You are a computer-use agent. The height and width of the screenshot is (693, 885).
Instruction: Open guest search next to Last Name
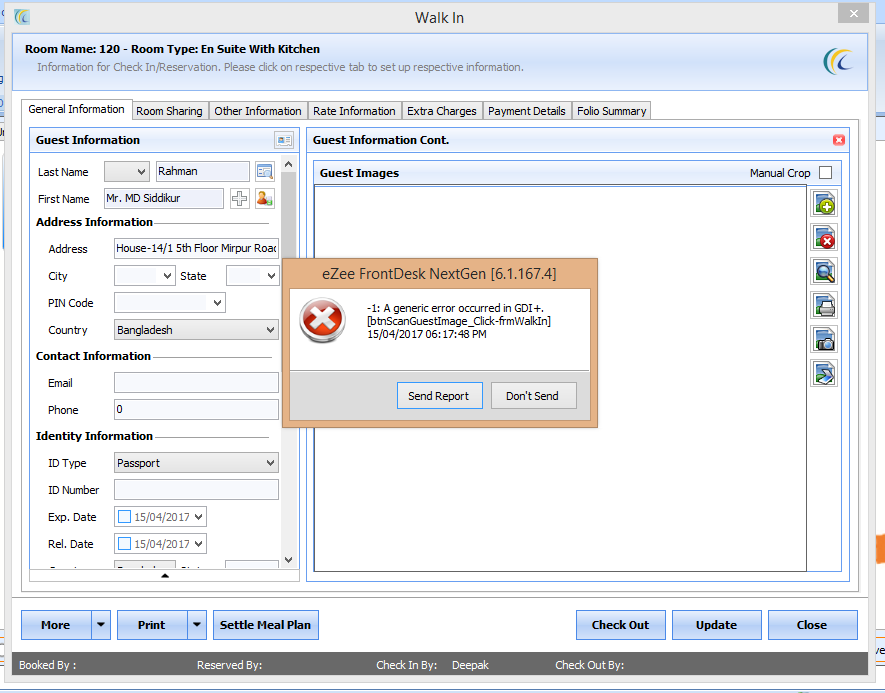tap(264, 171)
